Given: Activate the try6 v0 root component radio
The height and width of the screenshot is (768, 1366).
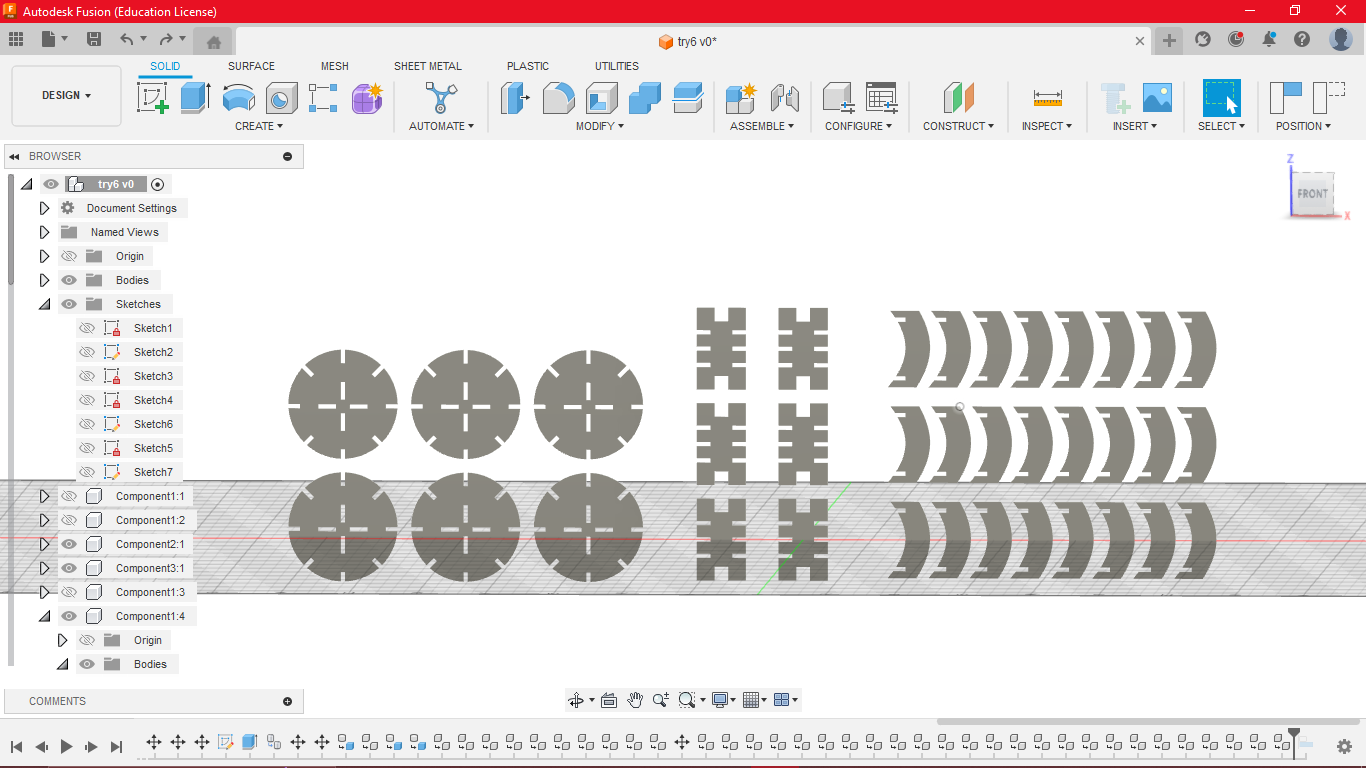Looking at the screenshot, I should (157, 184).
